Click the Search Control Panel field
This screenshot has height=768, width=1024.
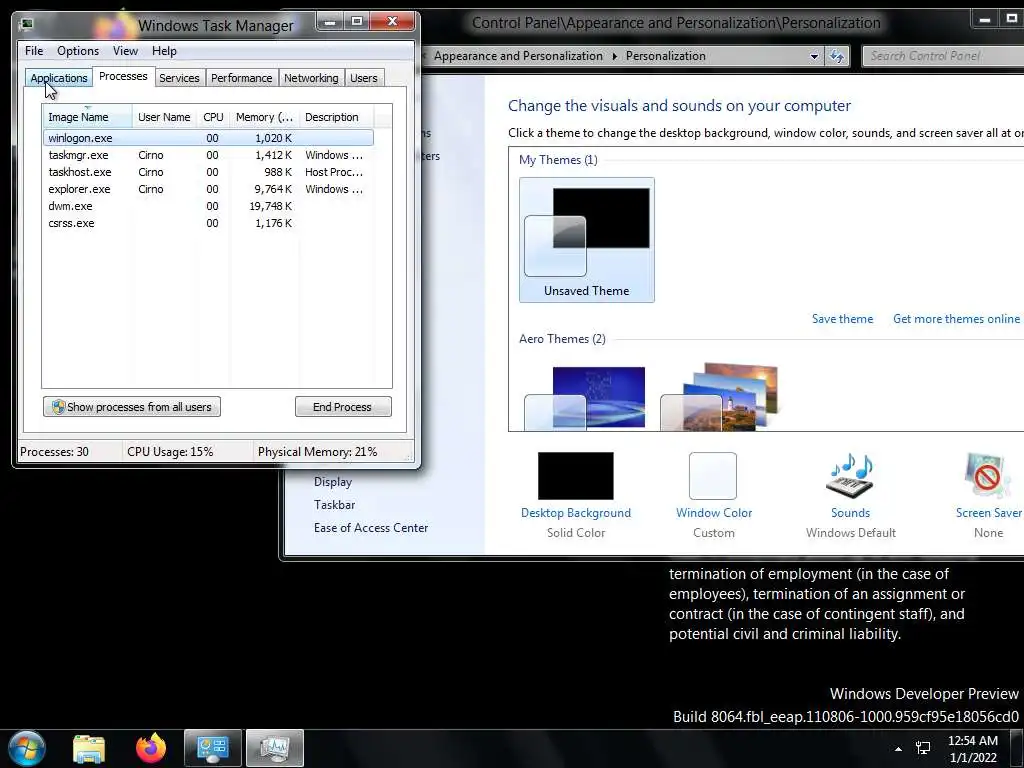(x=944, y=56)
